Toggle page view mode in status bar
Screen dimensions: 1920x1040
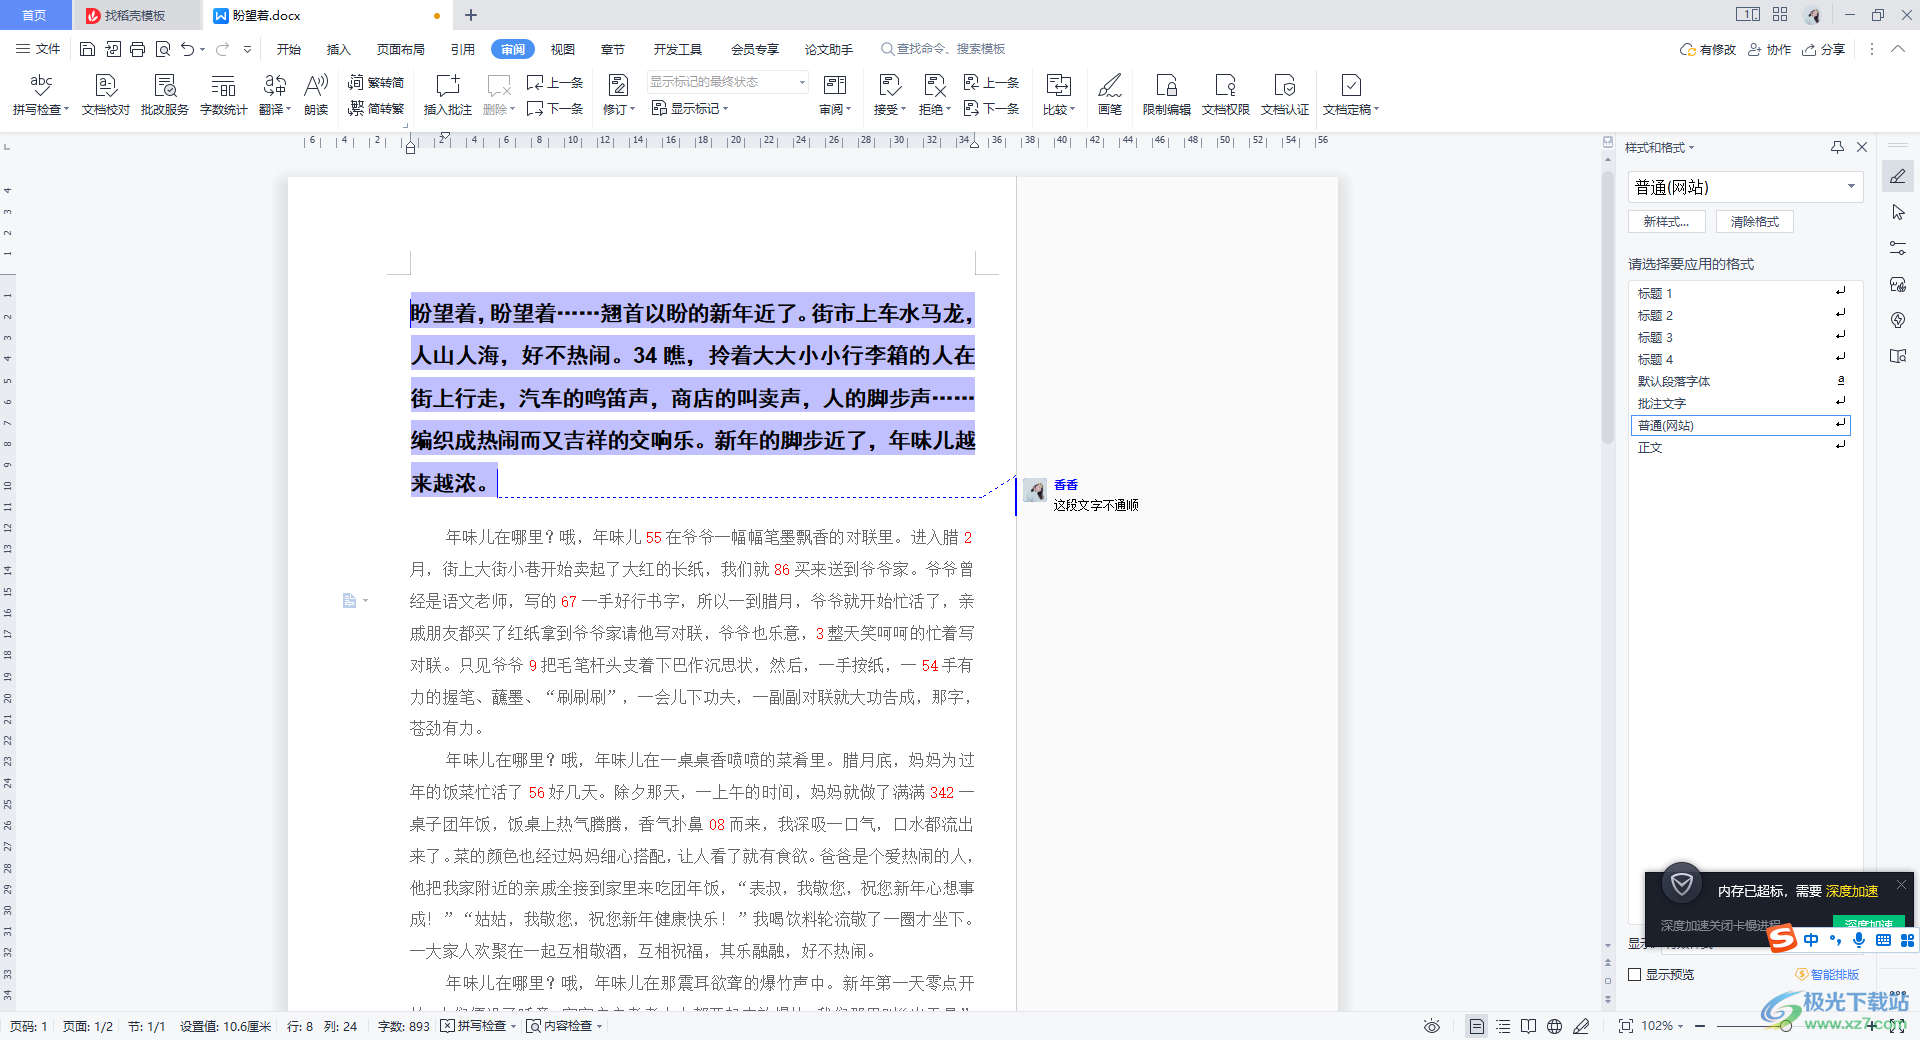[1476, 1026]
